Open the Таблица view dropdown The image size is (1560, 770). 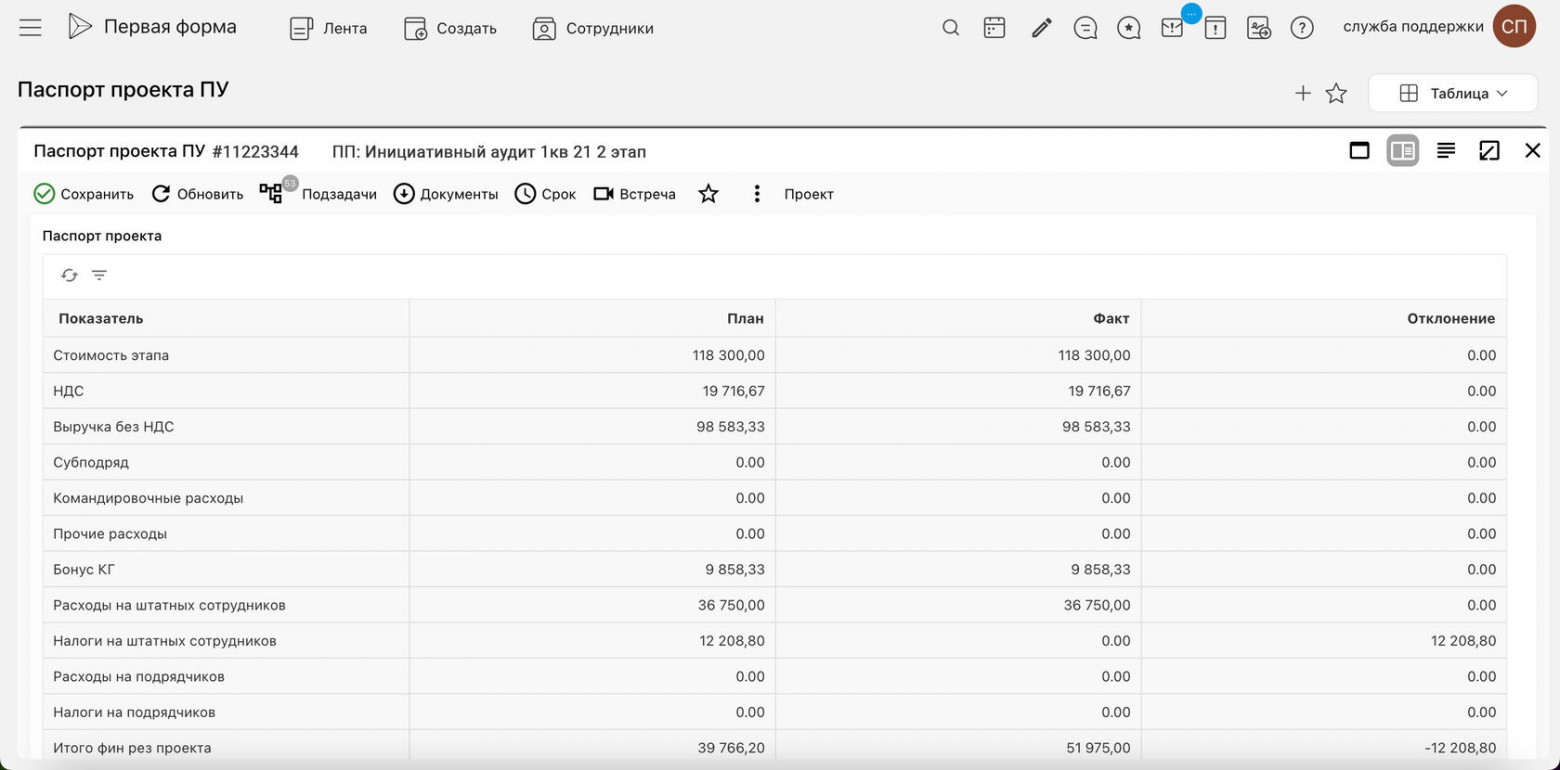[1452, 93]
